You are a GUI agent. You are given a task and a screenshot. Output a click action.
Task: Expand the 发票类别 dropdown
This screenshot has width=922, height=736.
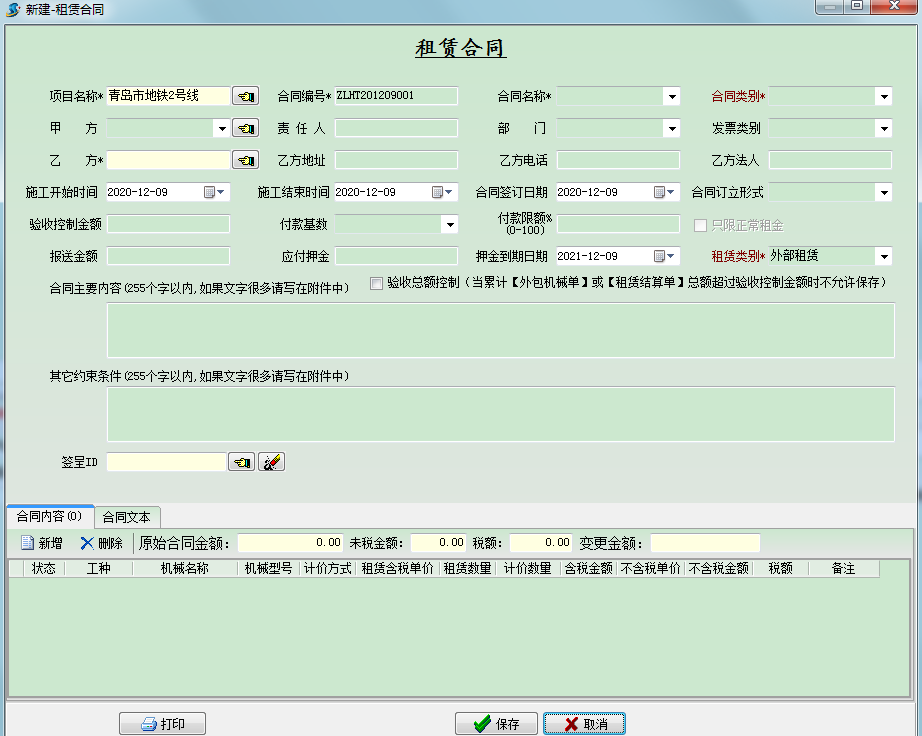(x=883, y=128)
